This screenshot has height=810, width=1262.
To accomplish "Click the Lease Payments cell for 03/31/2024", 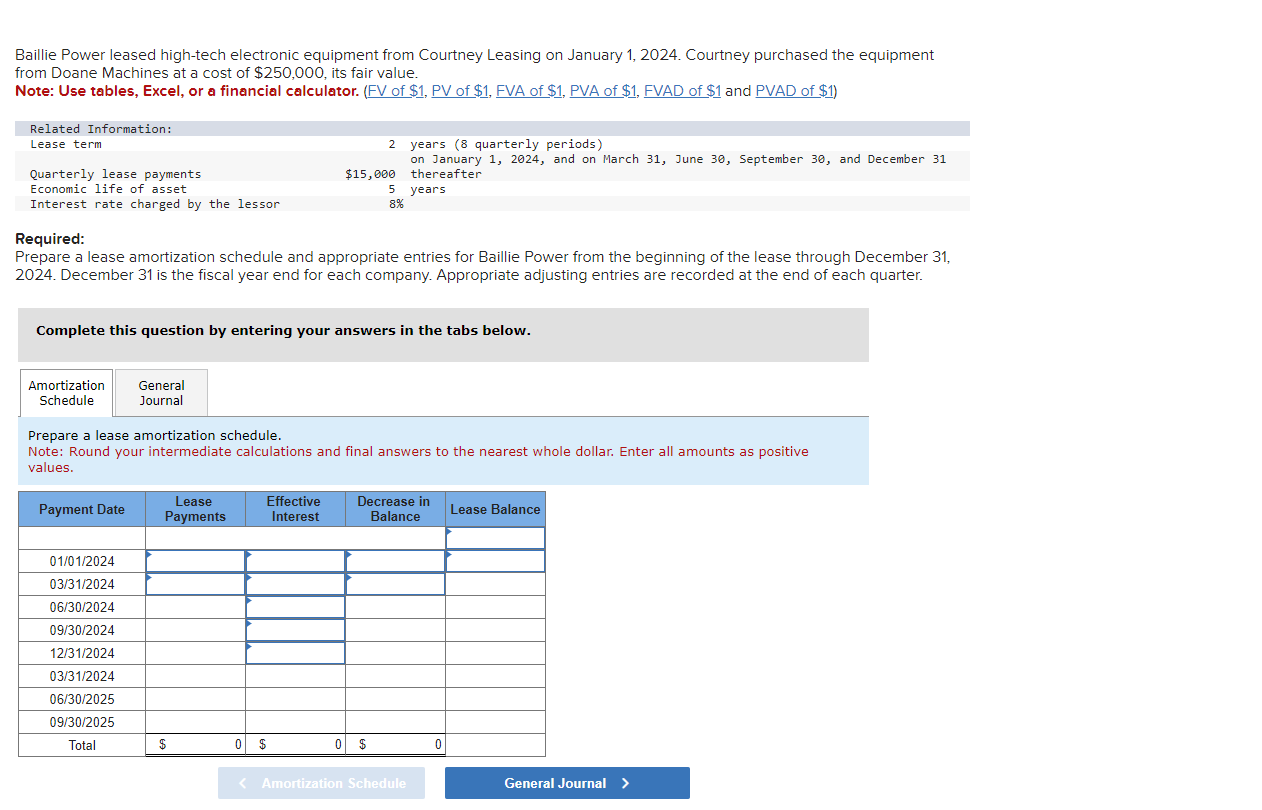I will pyautogui.click(x=195, y=584).
